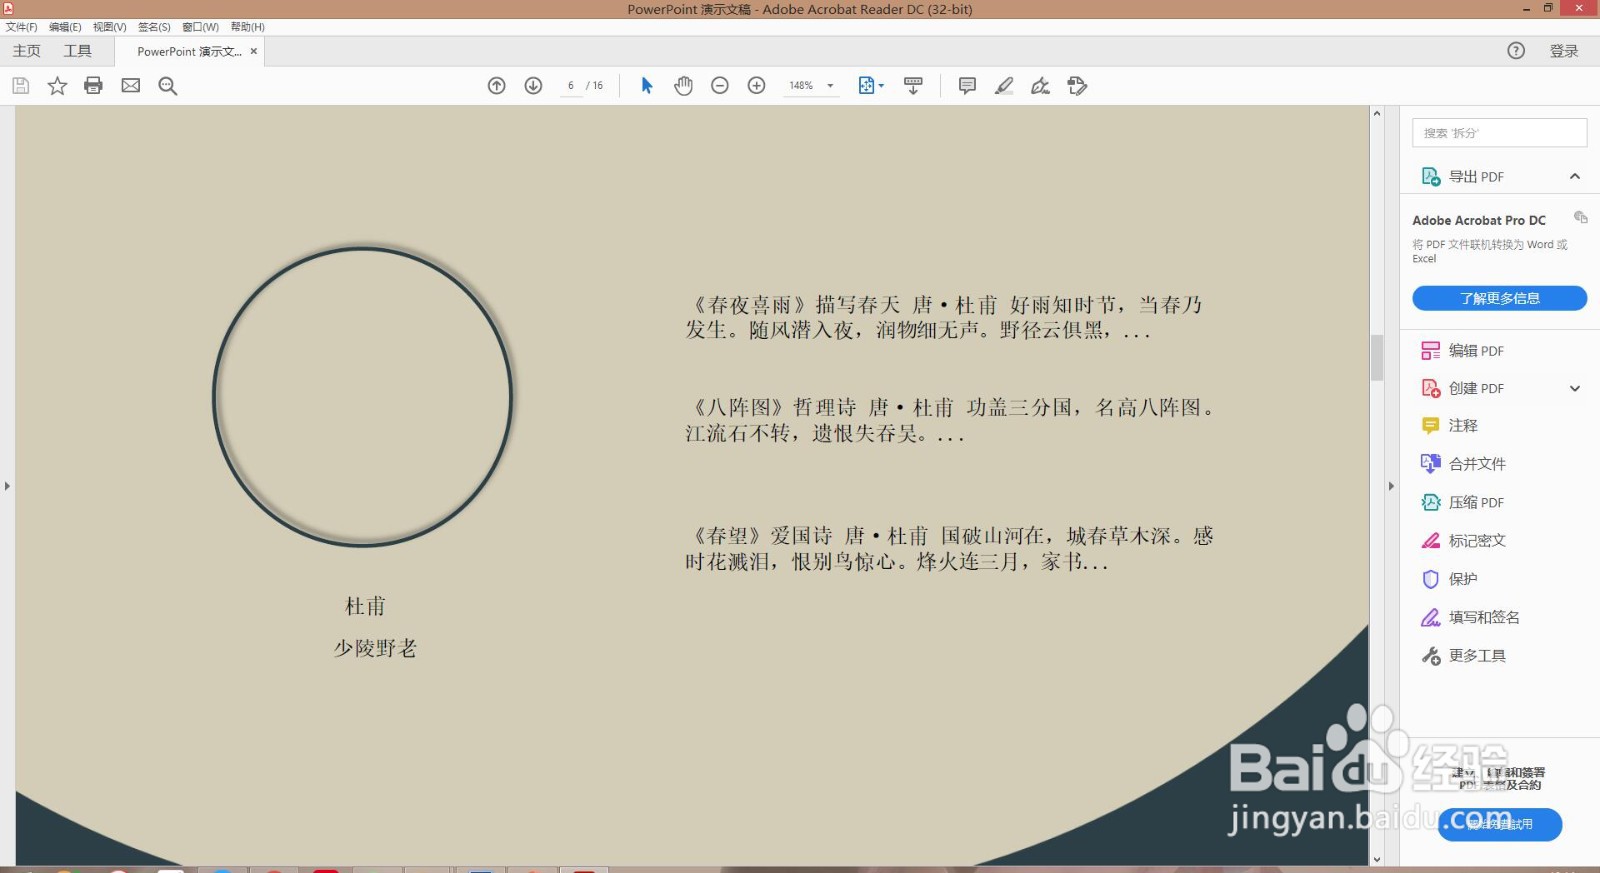
Task: Print the document with printer icon
Action: click(x=93, y=86)
